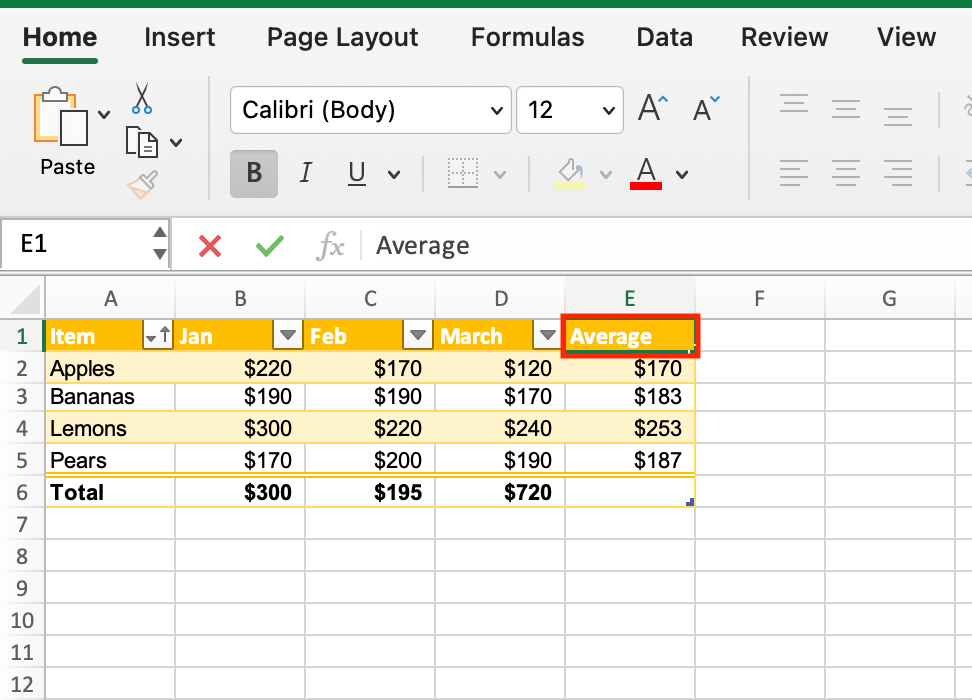The height and width of the screenshot is (700, 972).
Task: Cancel the formula entry with the red X
Action: 209,245
